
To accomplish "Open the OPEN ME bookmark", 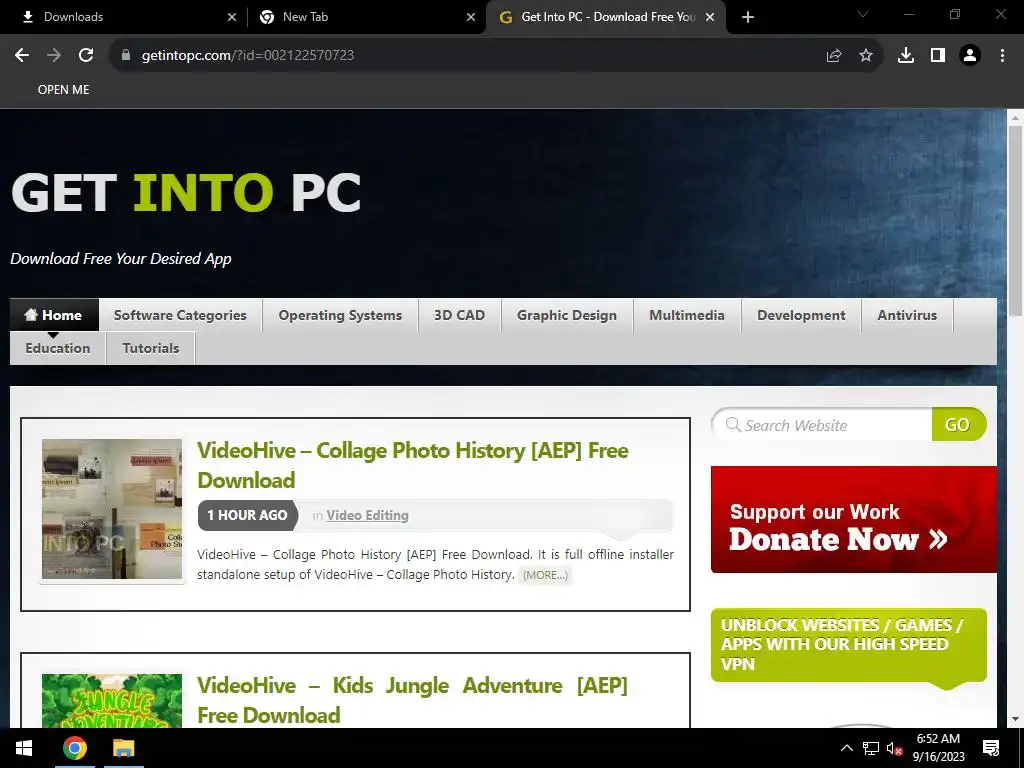I will (x=63, y=90).
